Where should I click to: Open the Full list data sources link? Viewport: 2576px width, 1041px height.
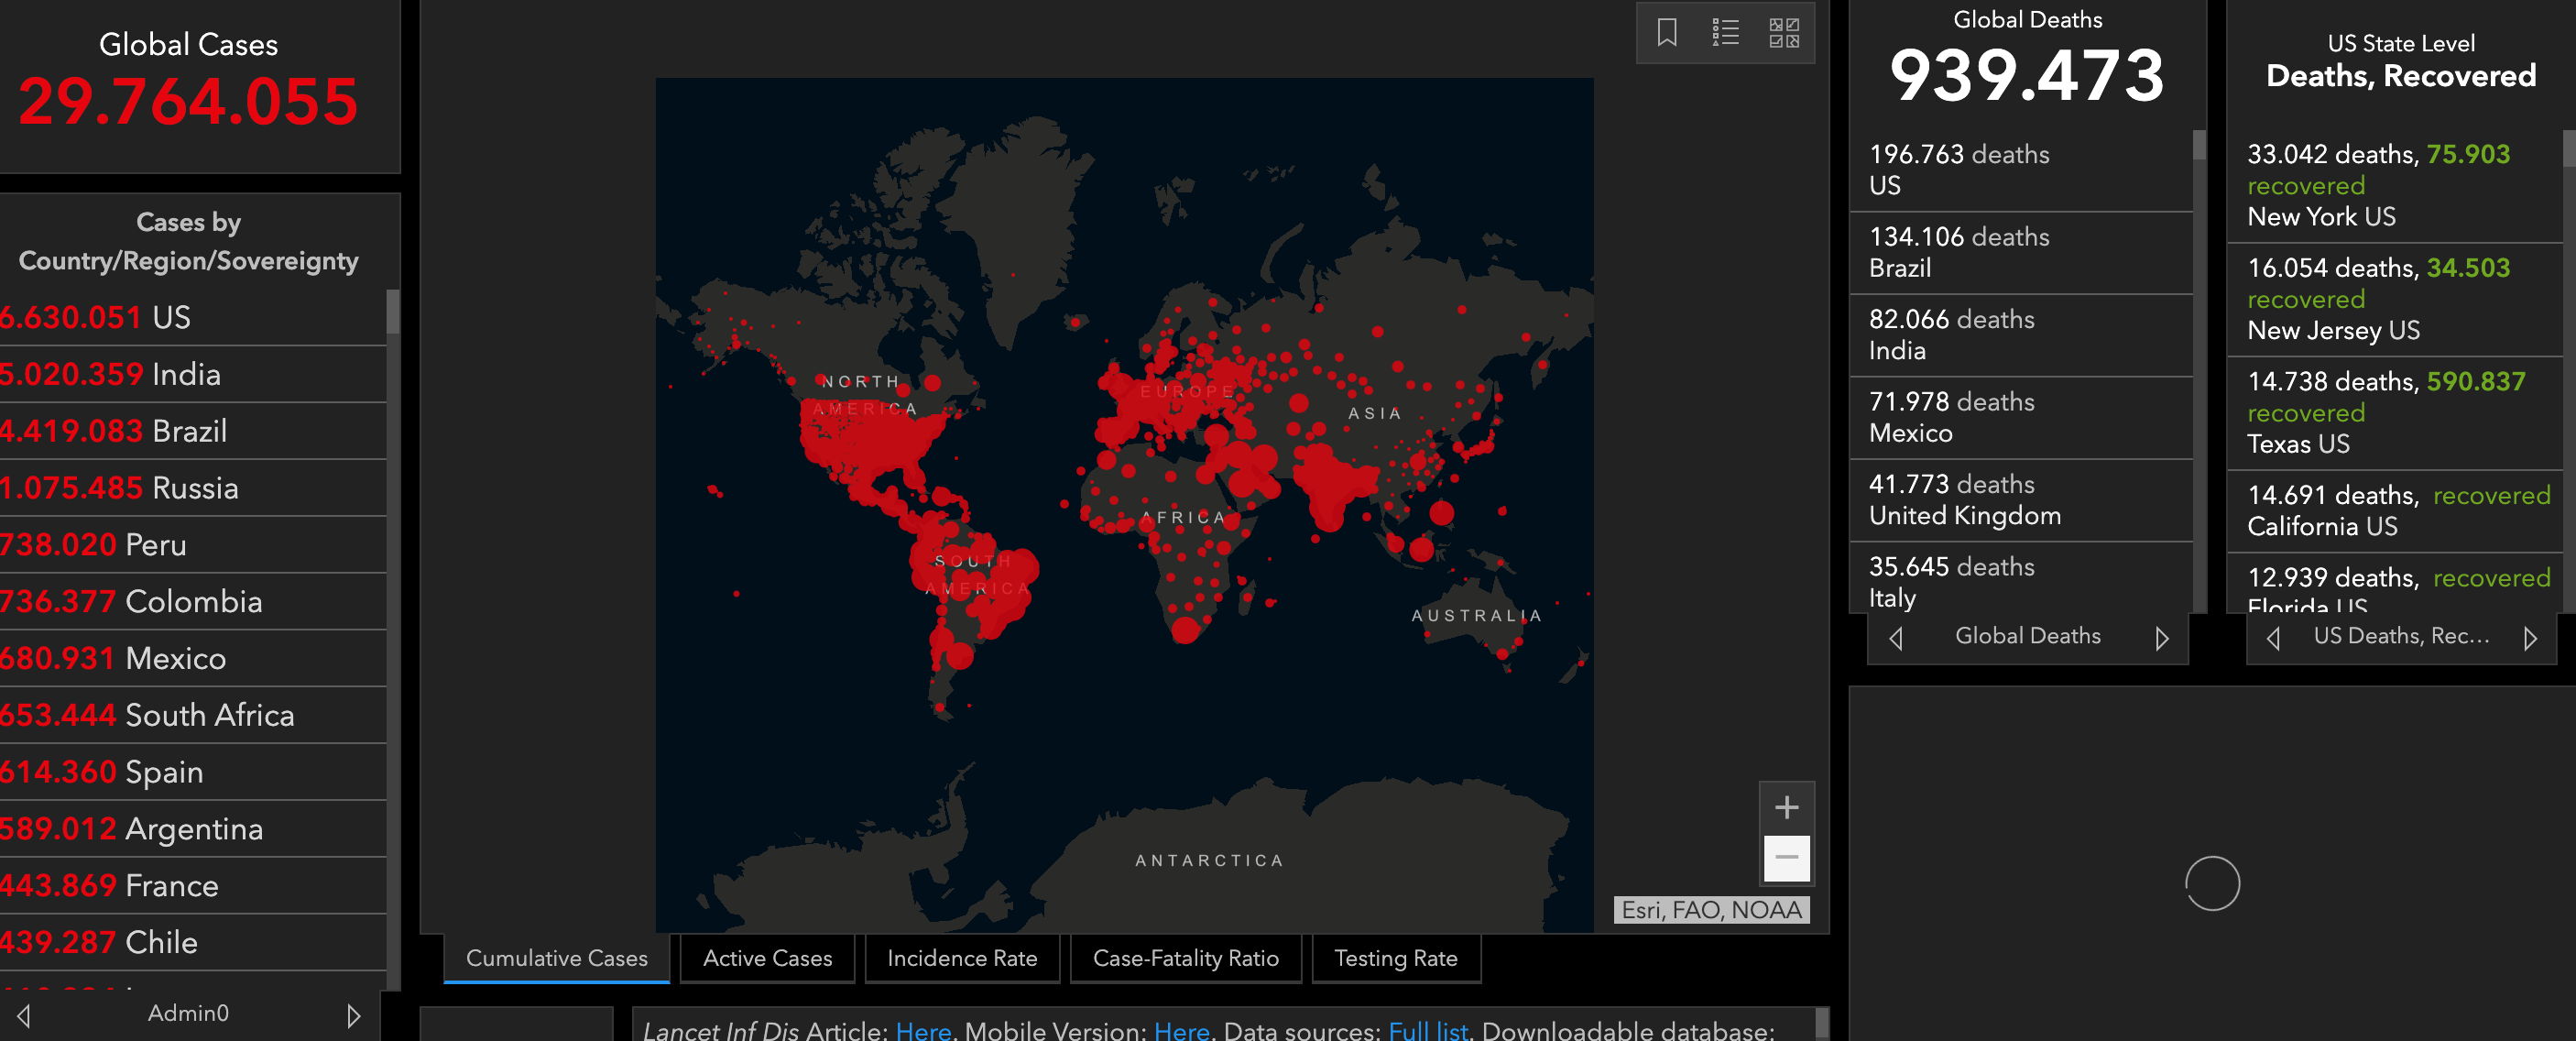point(1427,1030)
